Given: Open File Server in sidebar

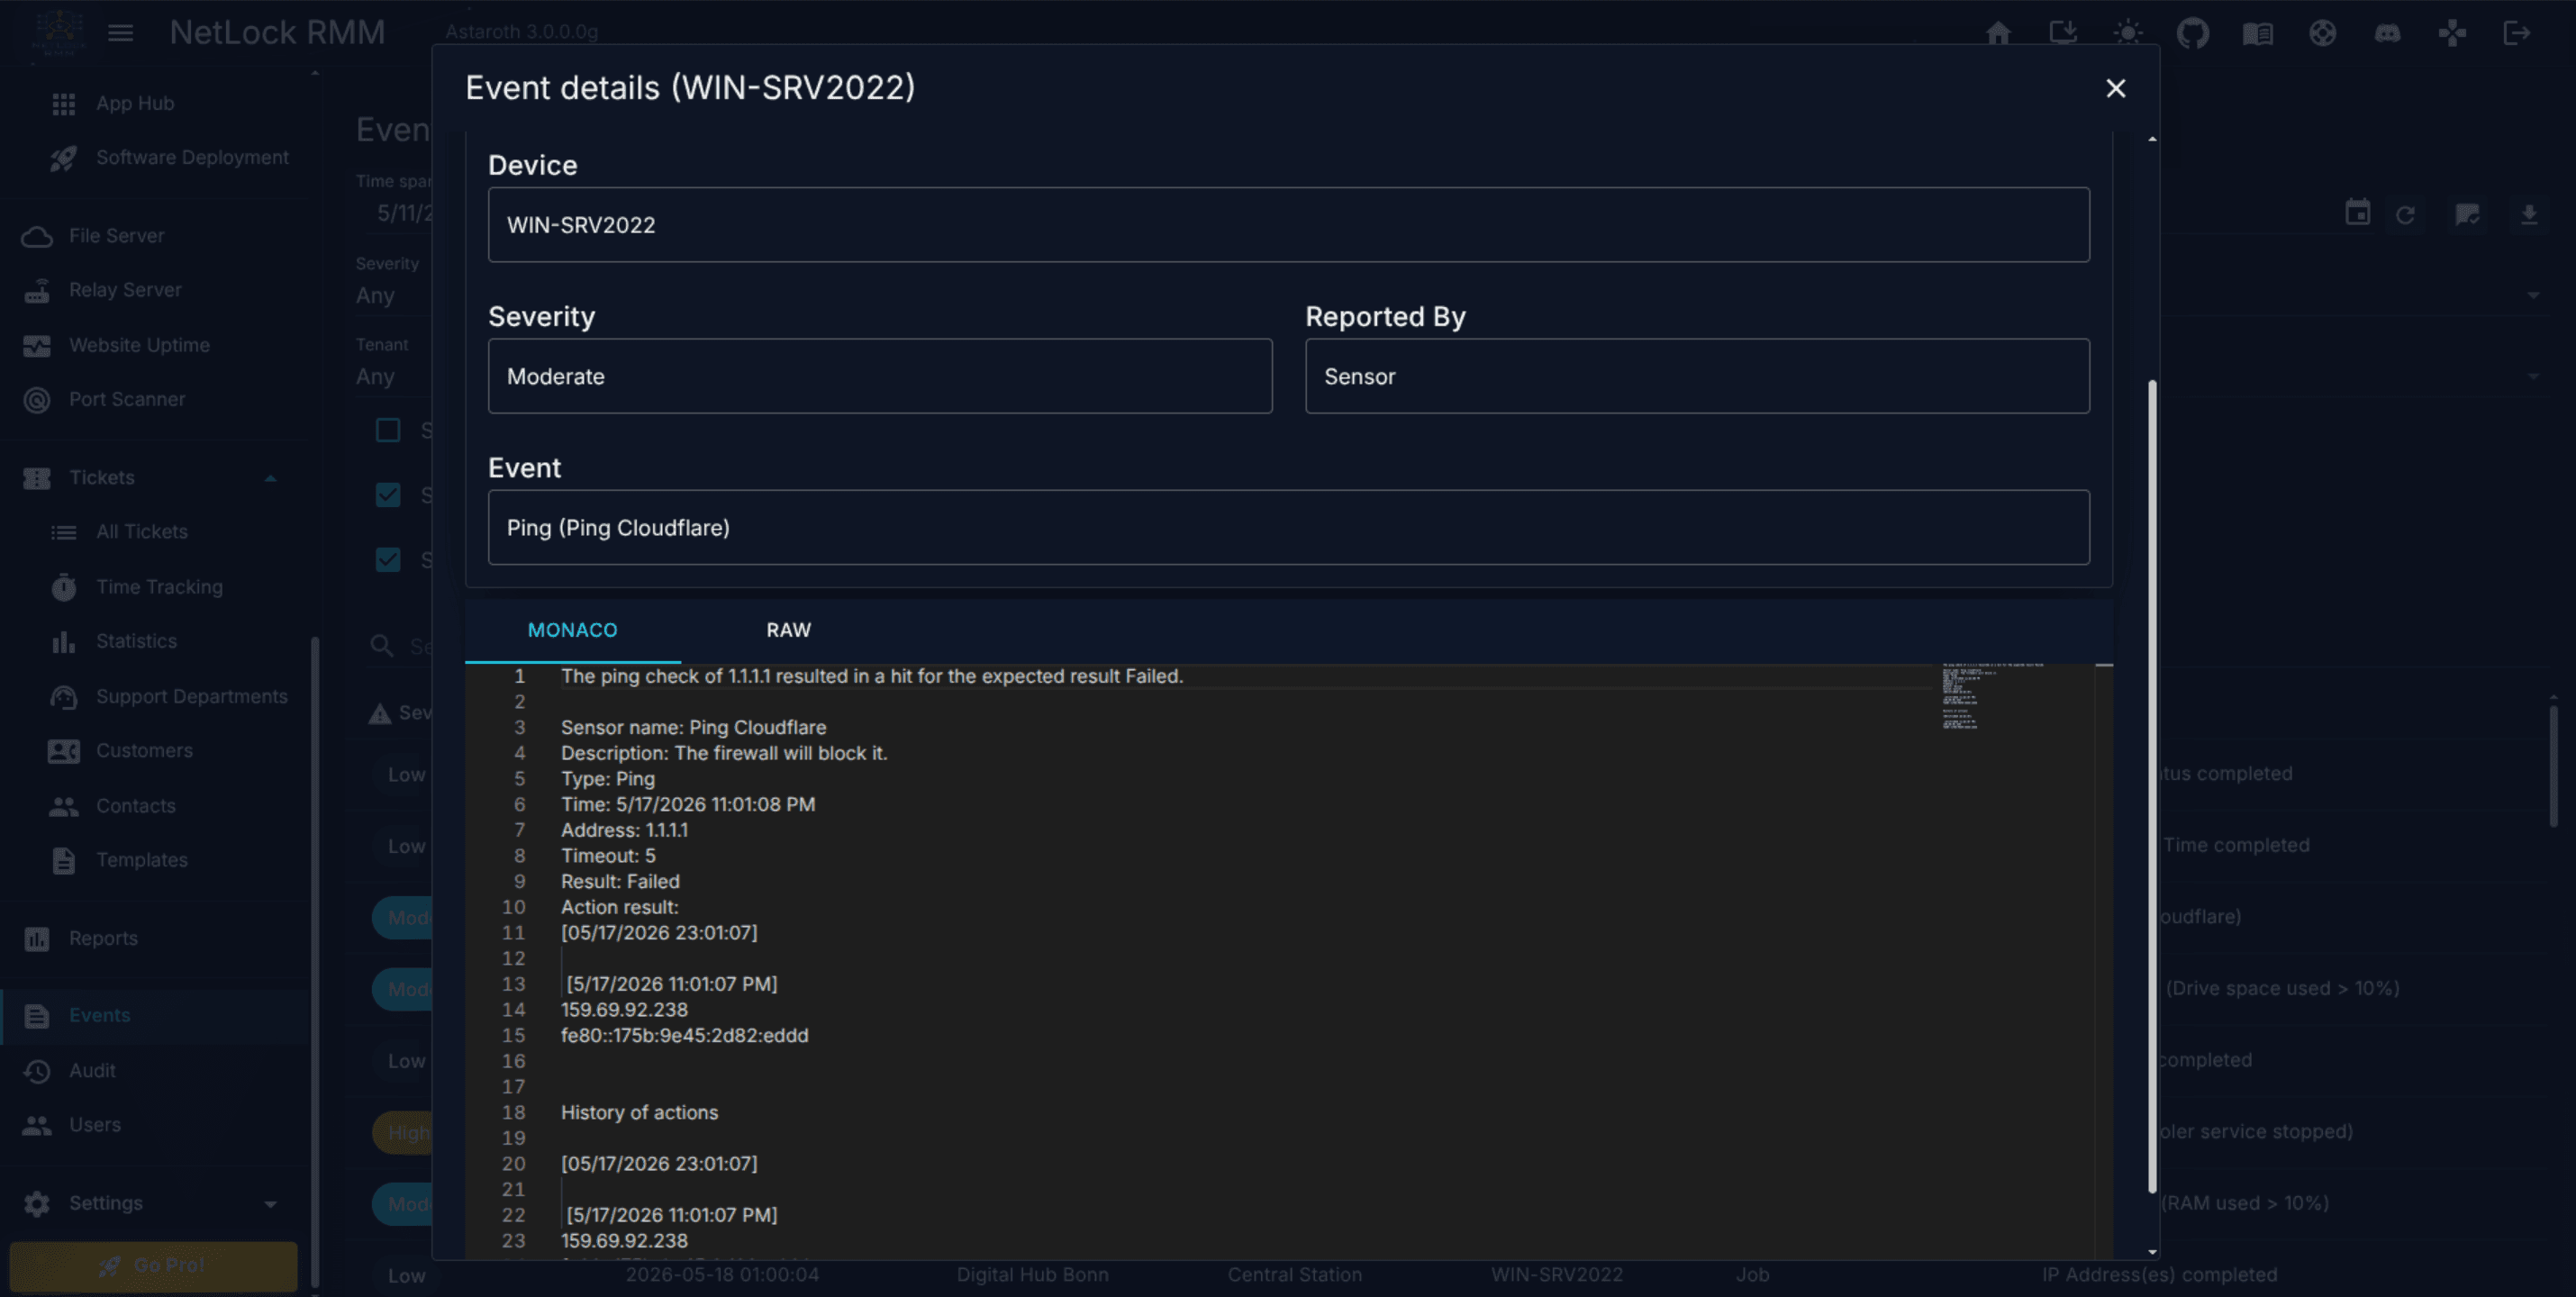Looking at the screenshot, I should pos(116,236).
